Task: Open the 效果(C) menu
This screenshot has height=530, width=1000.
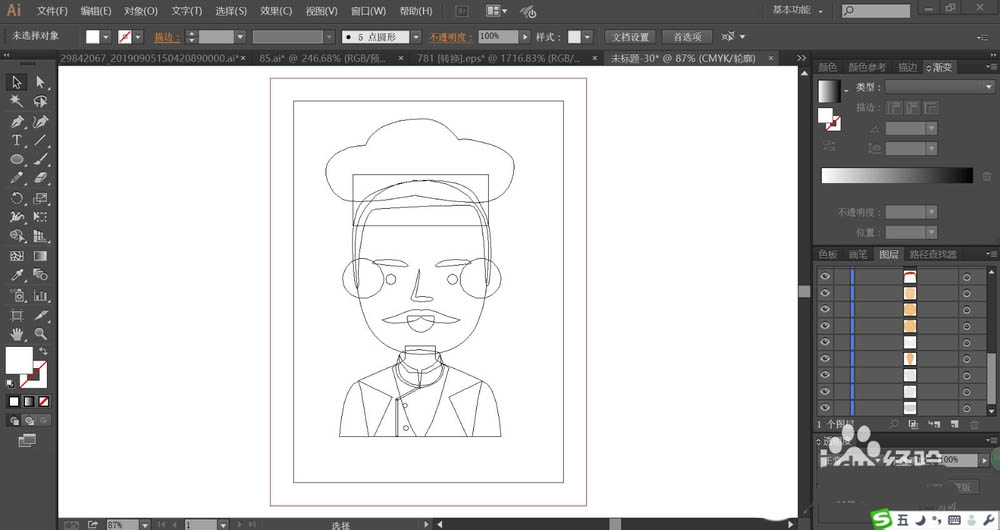Action: coord(276,11)
